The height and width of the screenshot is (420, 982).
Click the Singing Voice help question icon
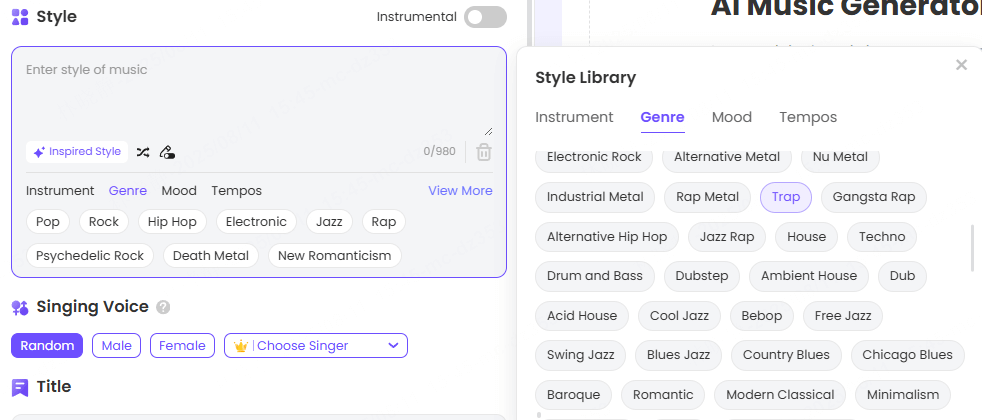click(x=163, y=308)
